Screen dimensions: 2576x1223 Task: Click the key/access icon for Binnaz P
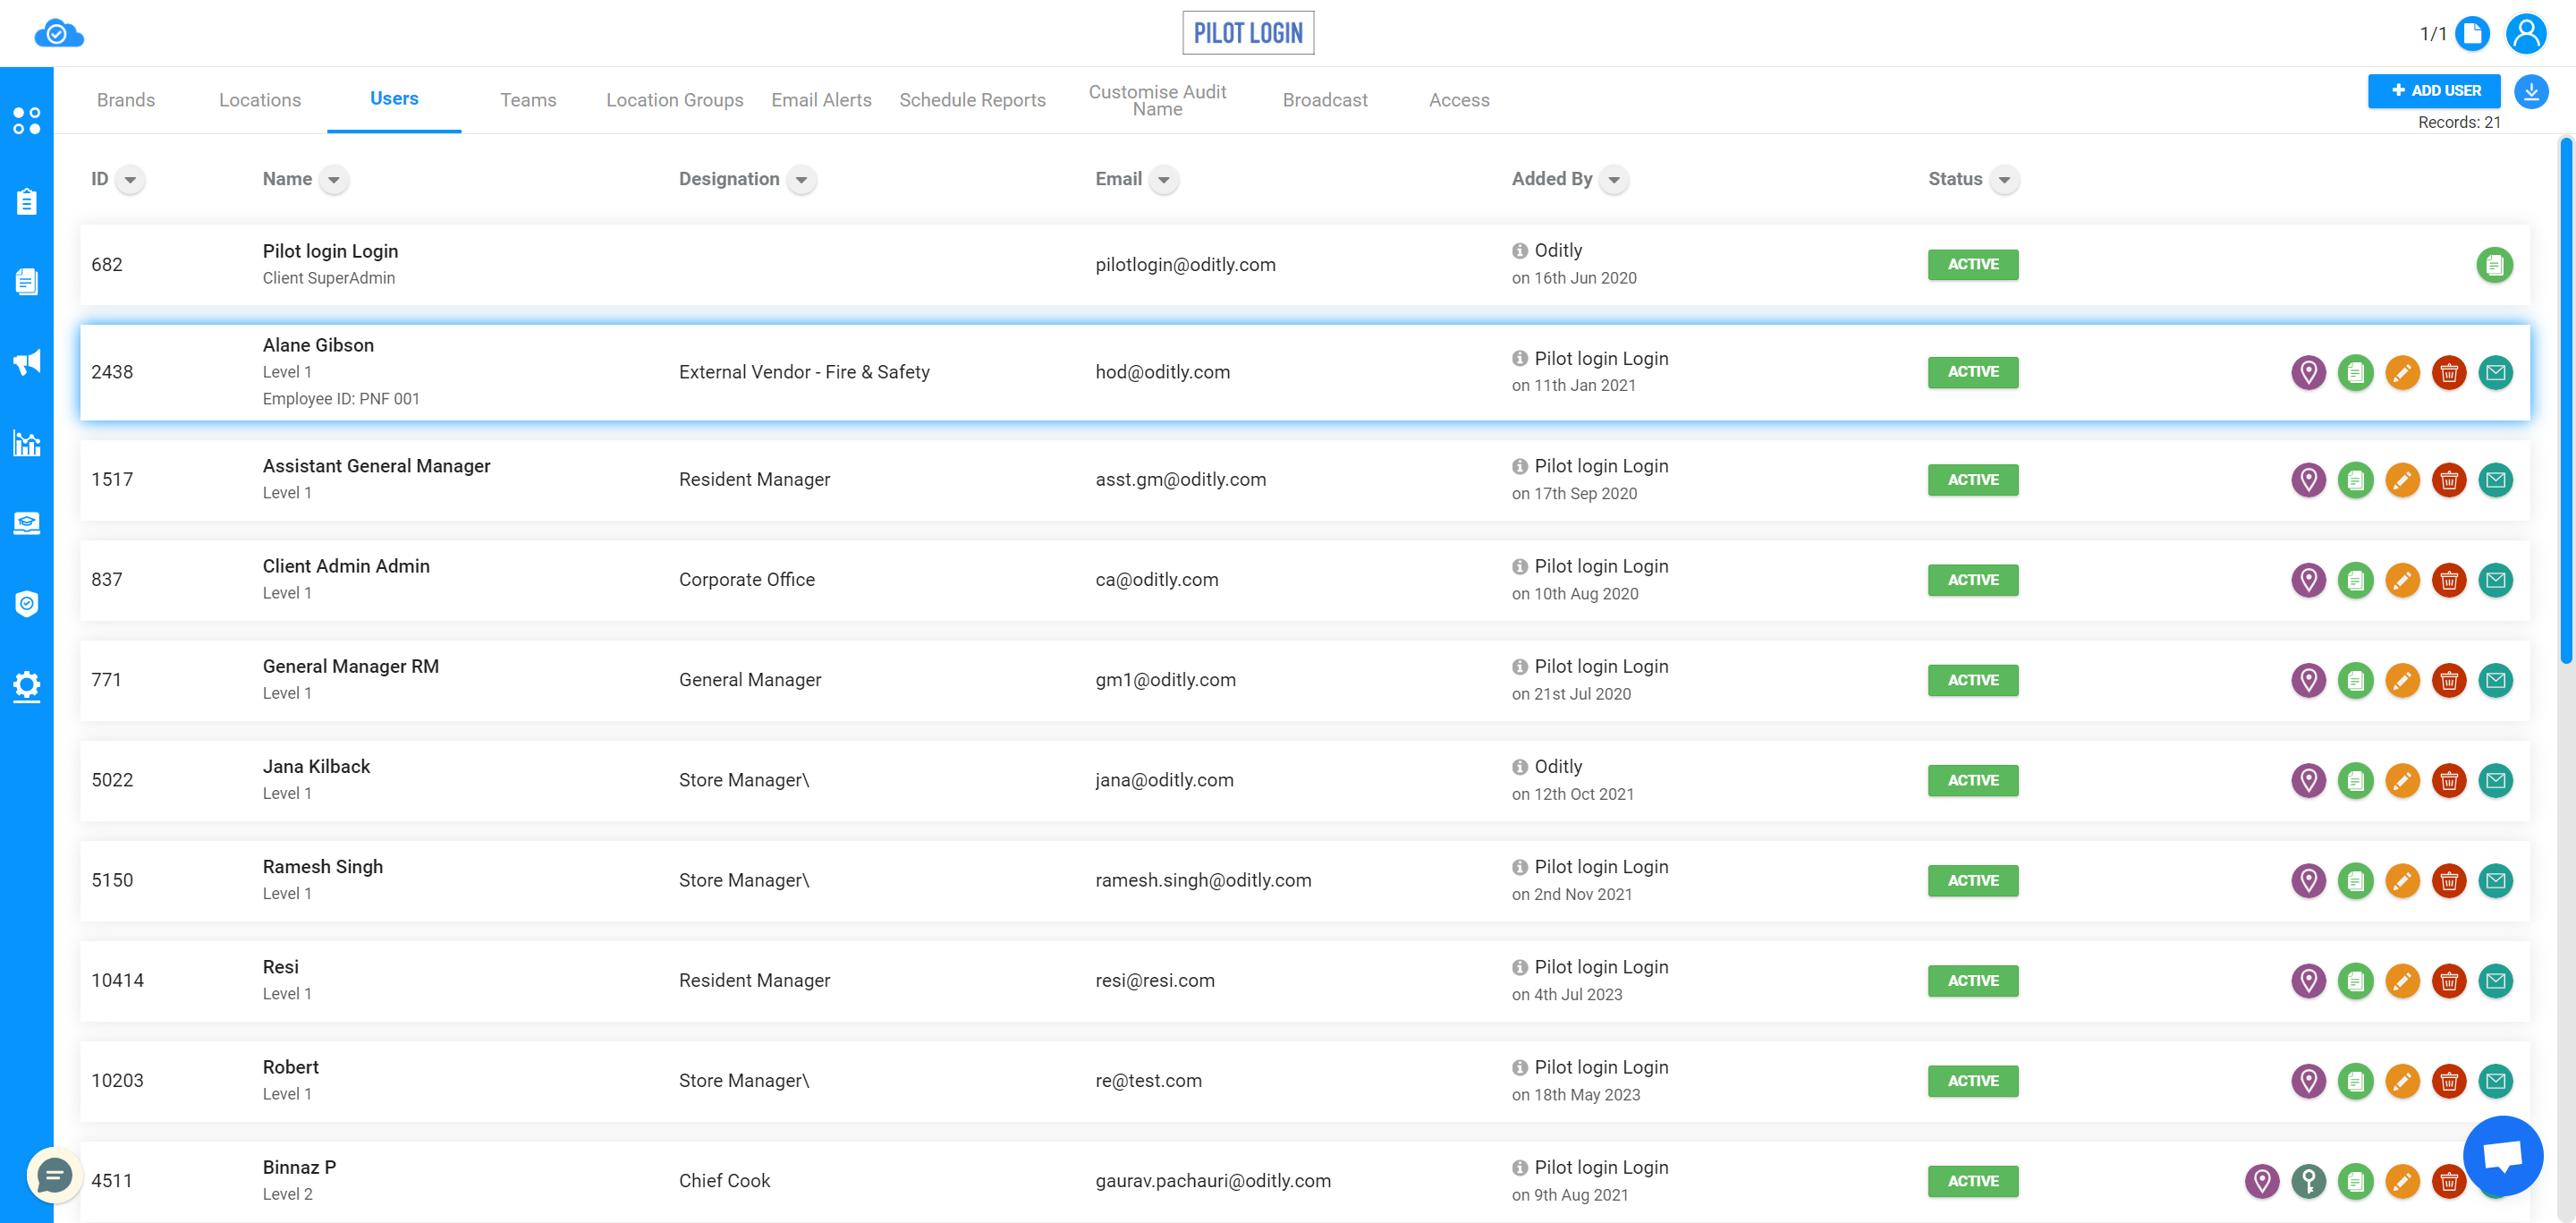(2309, 1180)
